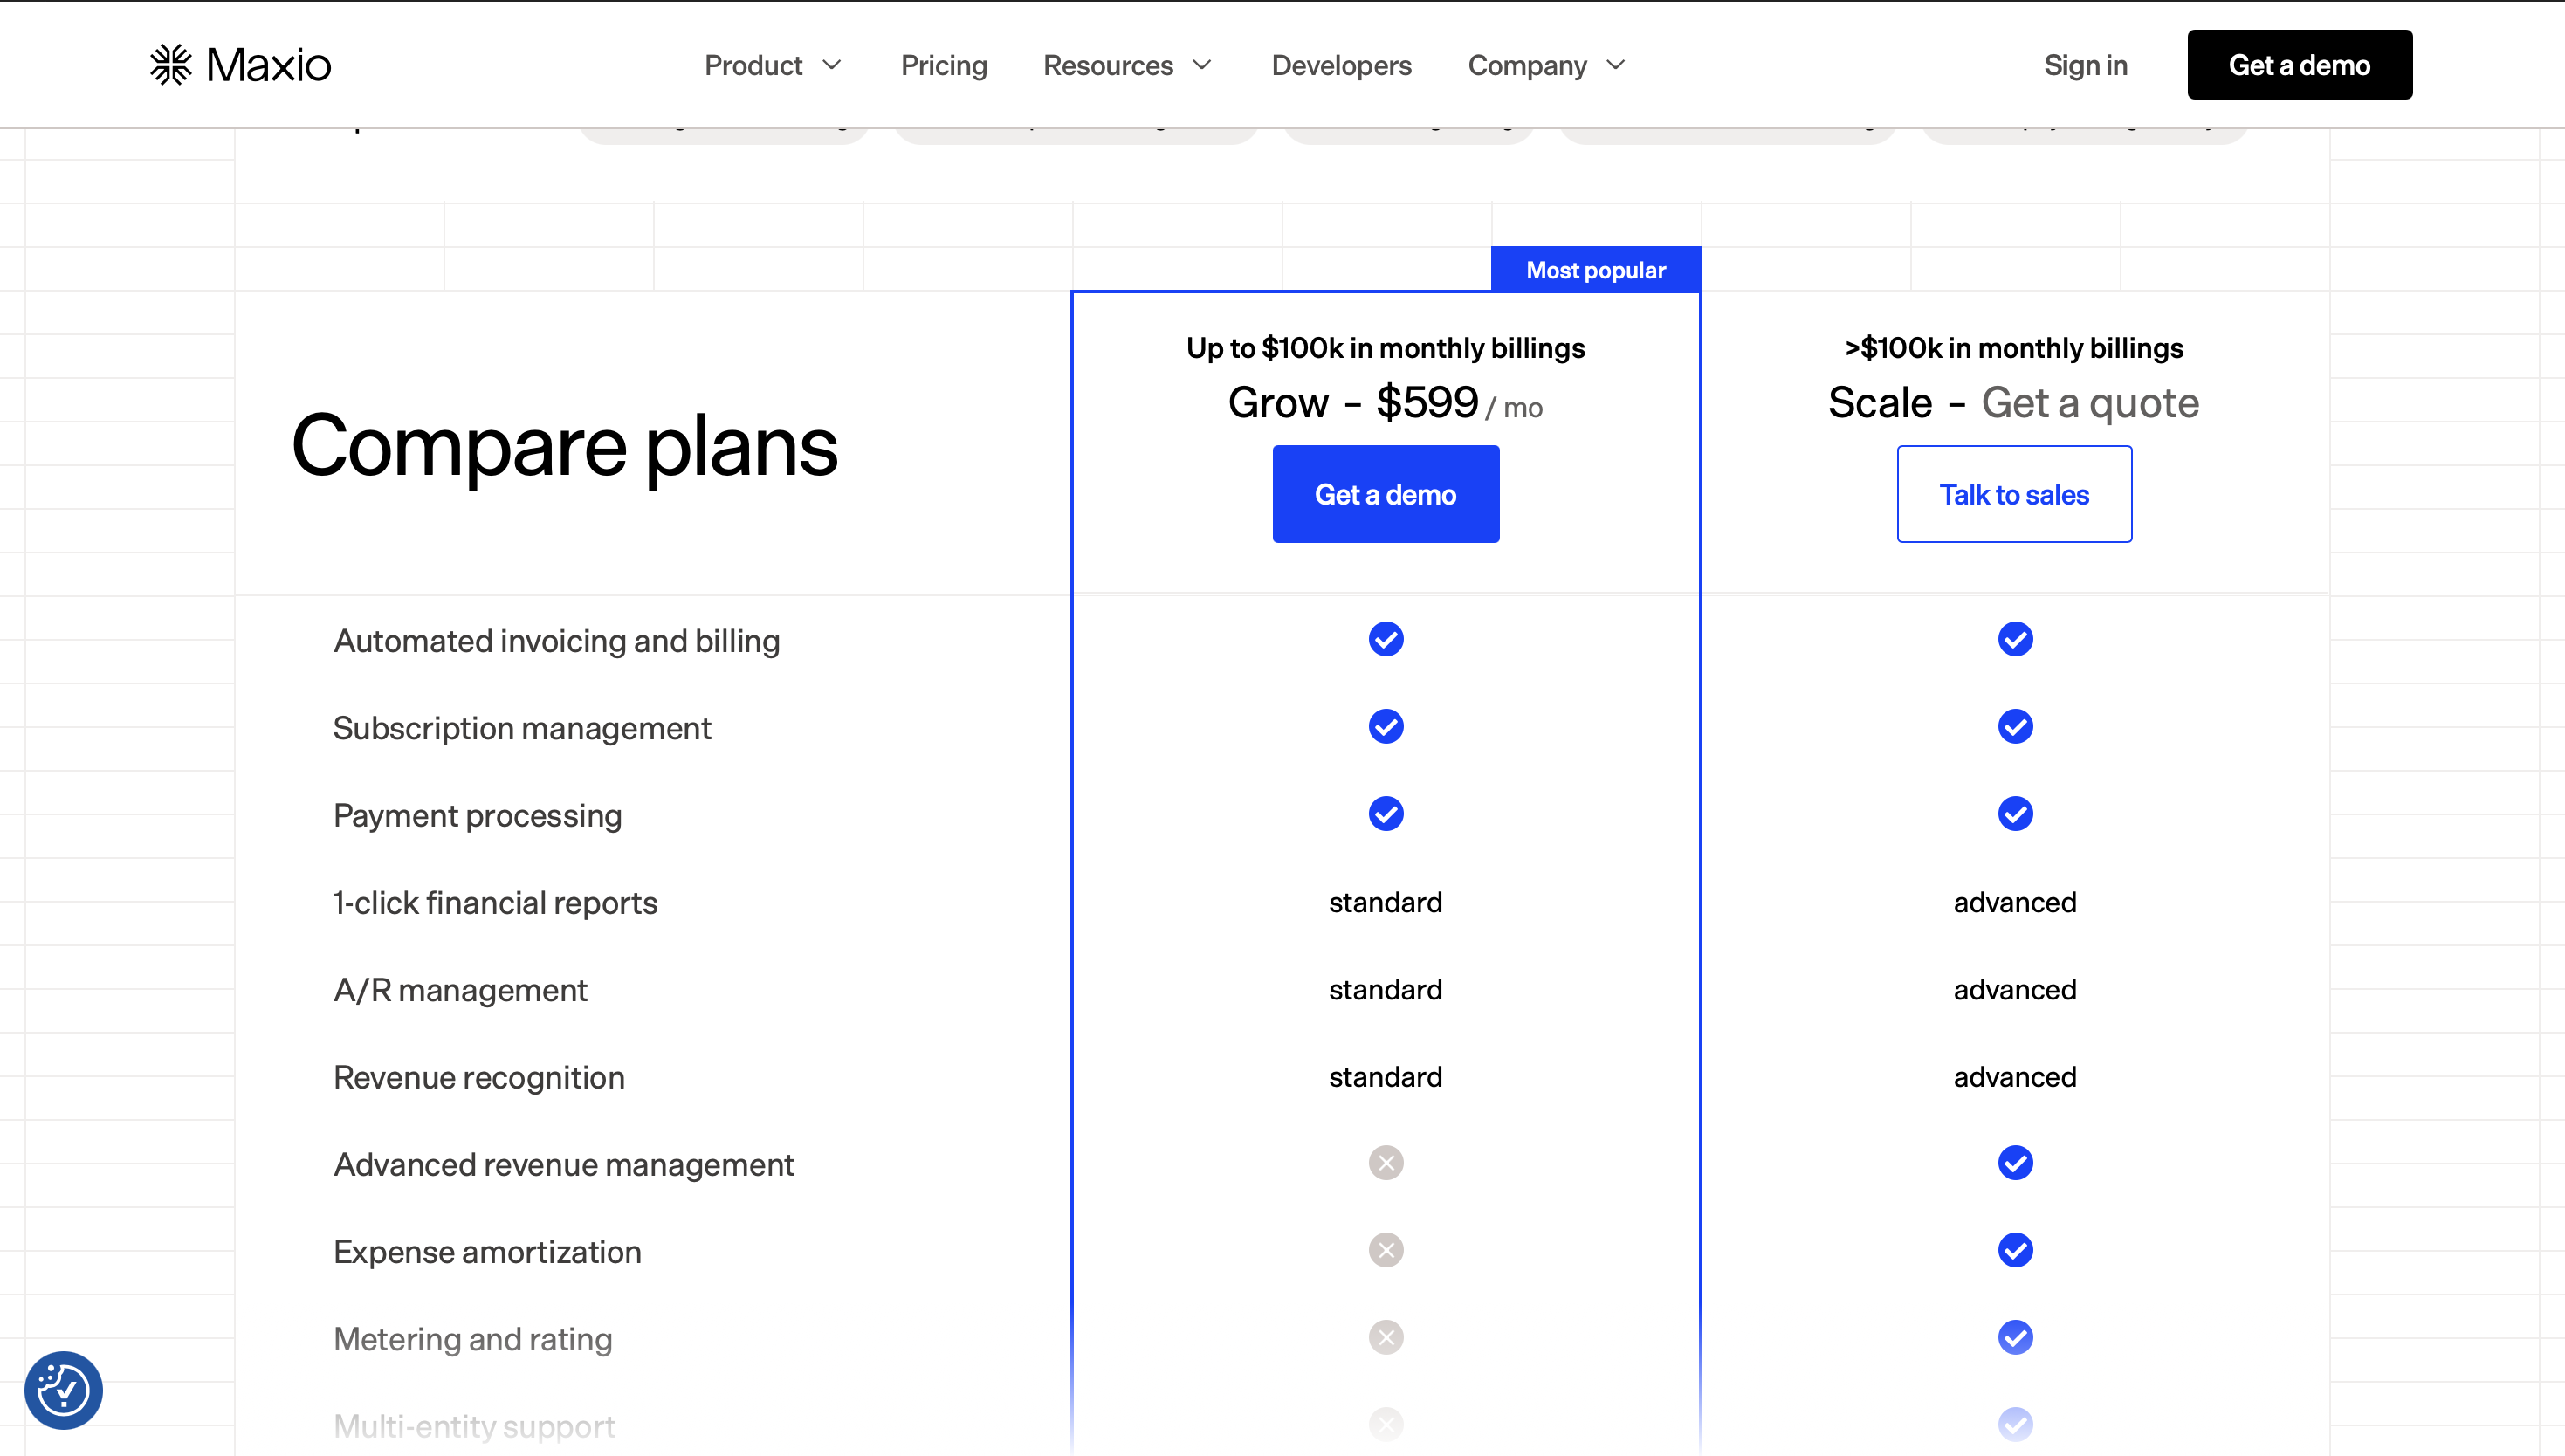Click Grow X icon for Advanced revenue management
The height and width of the screenshot is (1456, 2565).
tap(1386, 1163)
